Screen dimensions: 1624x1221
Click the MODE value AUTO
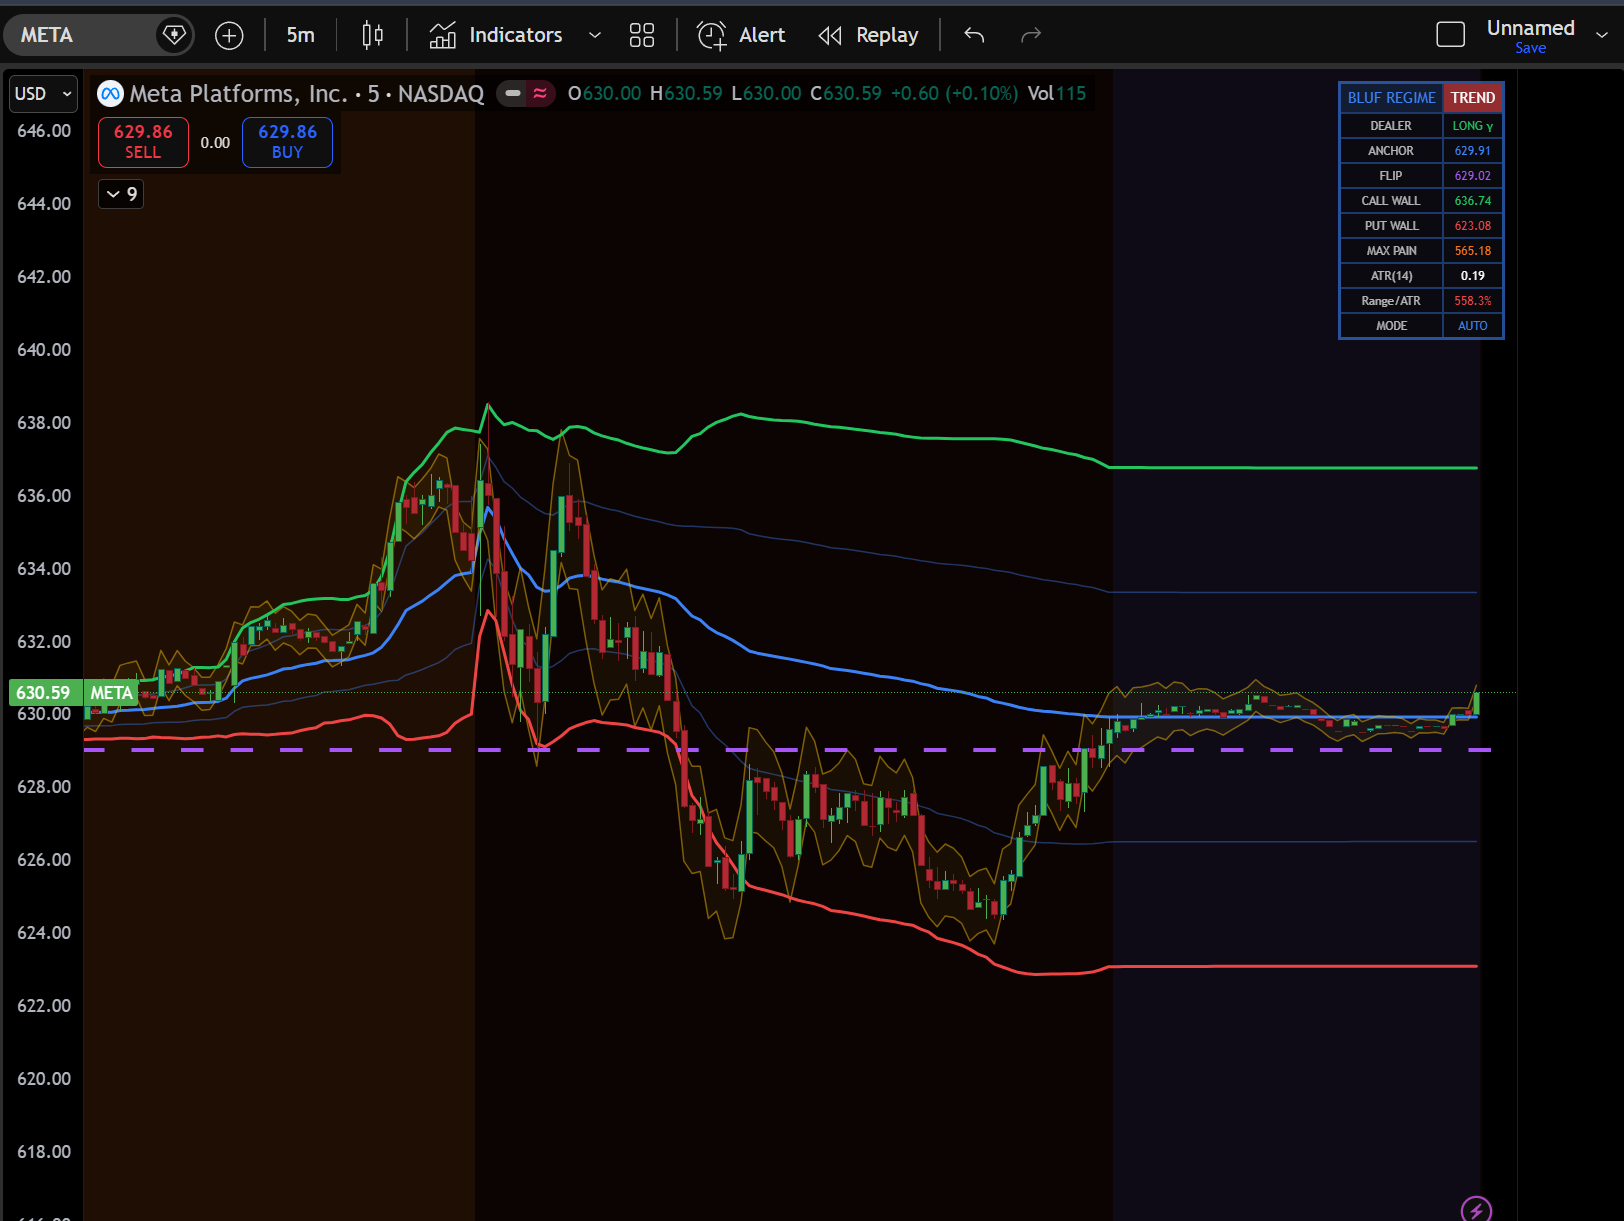(x=1473, y=326)
